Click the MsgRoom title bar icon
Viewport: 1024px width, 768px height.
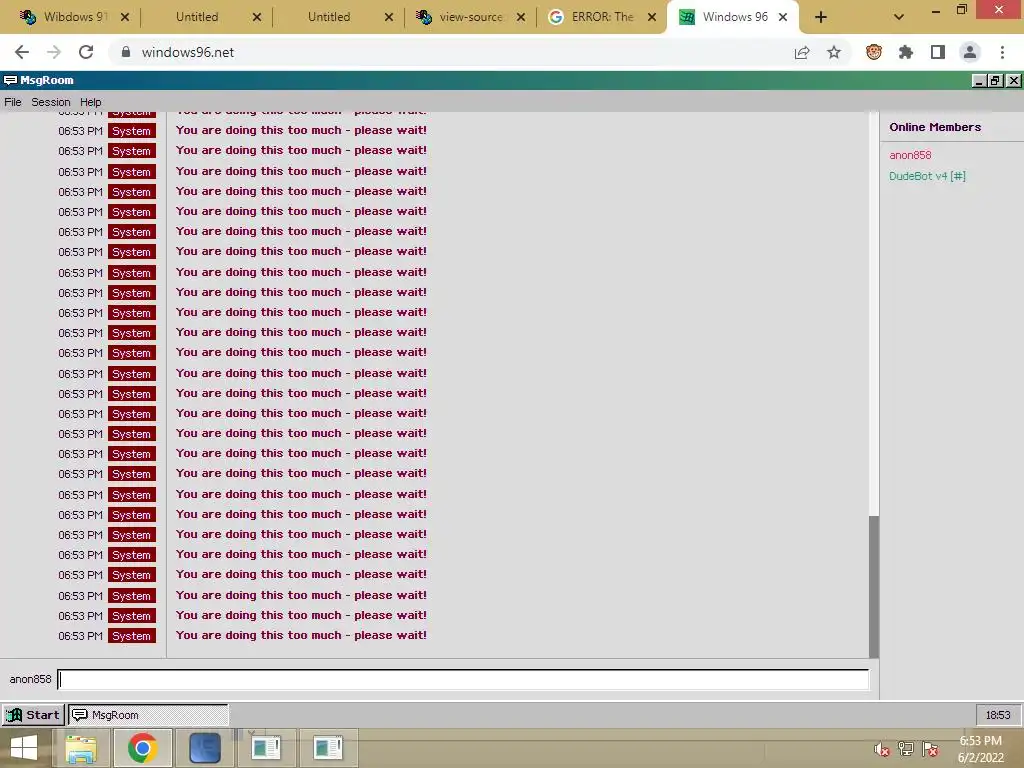click(x=10, y=80)
